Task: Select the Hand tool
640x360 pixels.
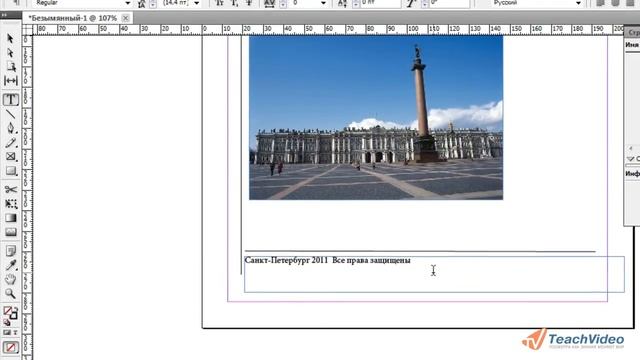Action: point(11,280)
